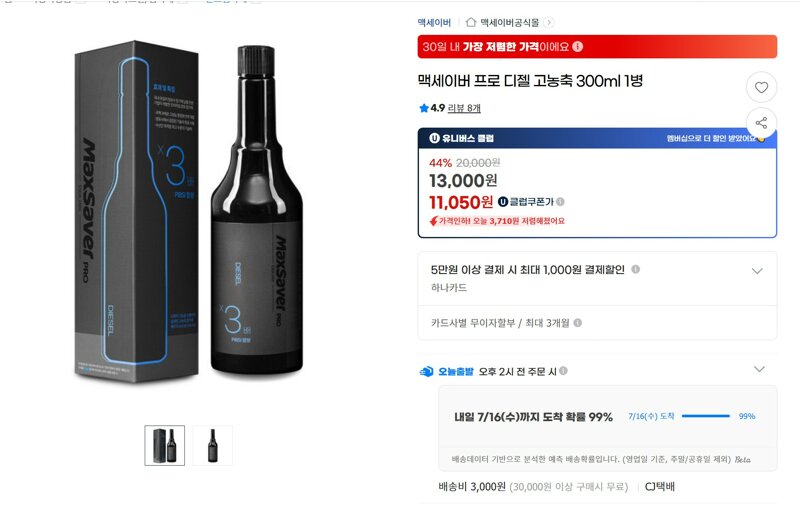The image size is (800, 507).
Task: Click the 99% arrival probability progress bar
Action: (x=706, y=416)
